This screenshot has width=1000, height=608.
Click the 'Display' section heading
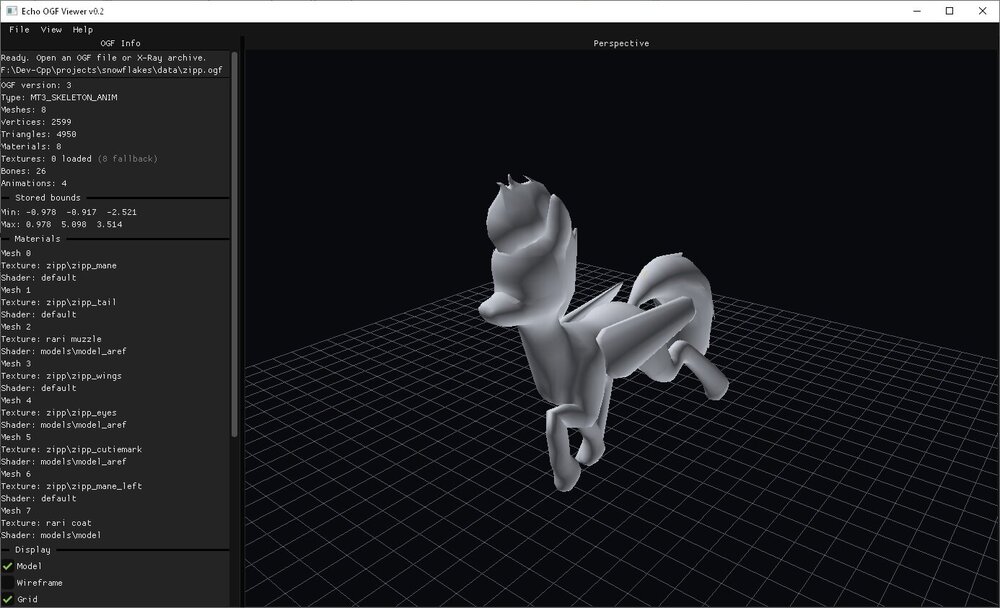(33, 549)
